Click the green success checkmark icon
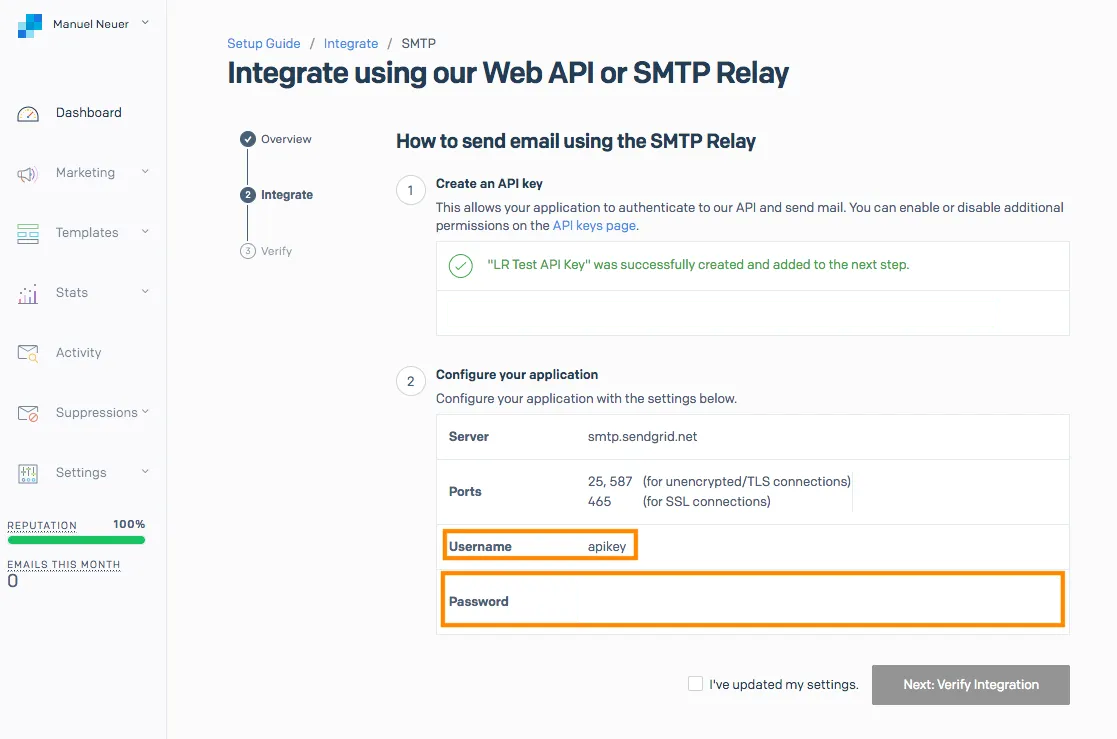Image resolution: width=1117 pixels, height=739 pixels. [x=461, y=266]
